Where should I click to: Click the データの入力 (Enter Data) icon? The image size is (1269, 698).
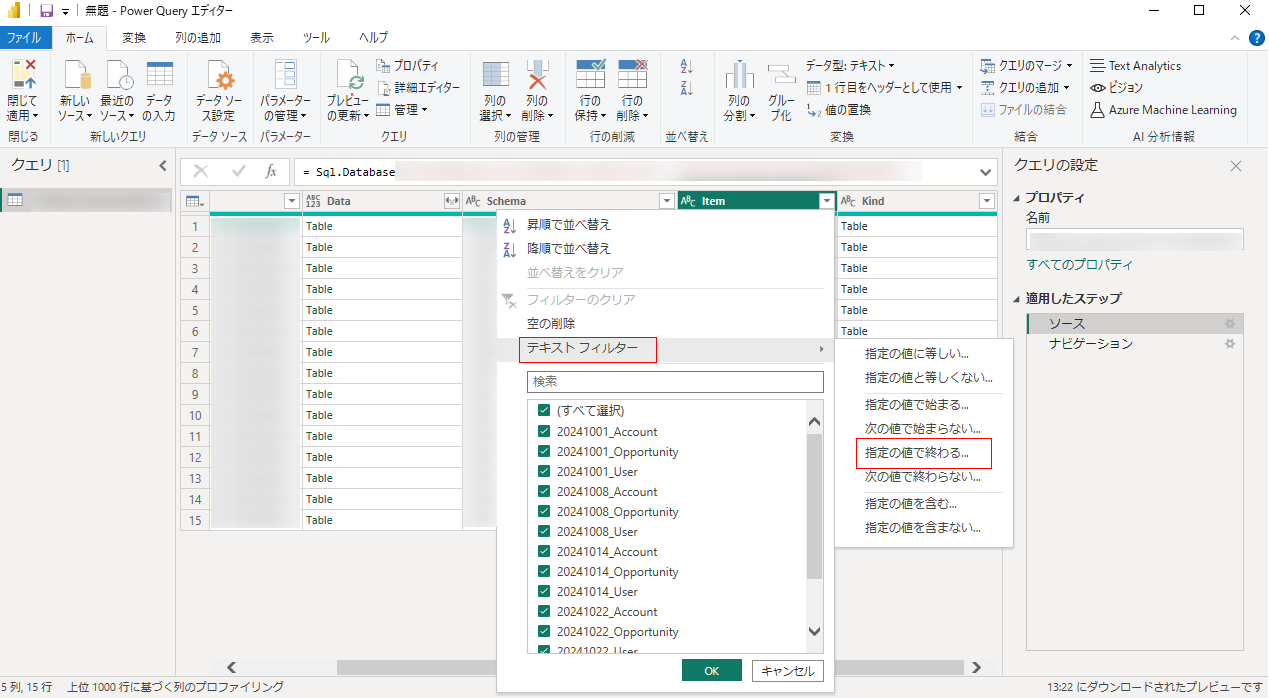[x=159, y=77]
